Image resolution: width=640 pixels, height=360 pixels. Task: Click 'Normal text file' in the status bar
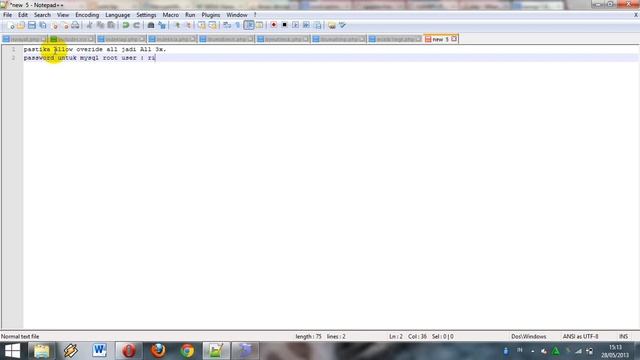click(20, 336)
